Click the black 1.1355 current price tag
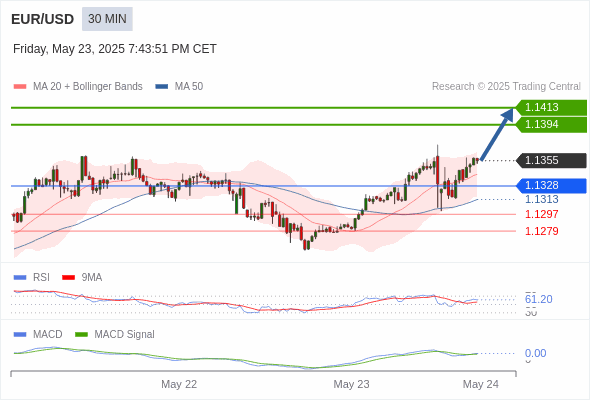 coord(551,161)
